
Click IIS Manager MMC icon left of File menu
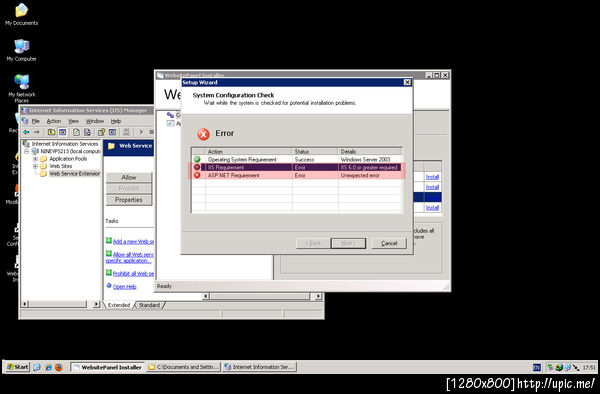[25, 121]
